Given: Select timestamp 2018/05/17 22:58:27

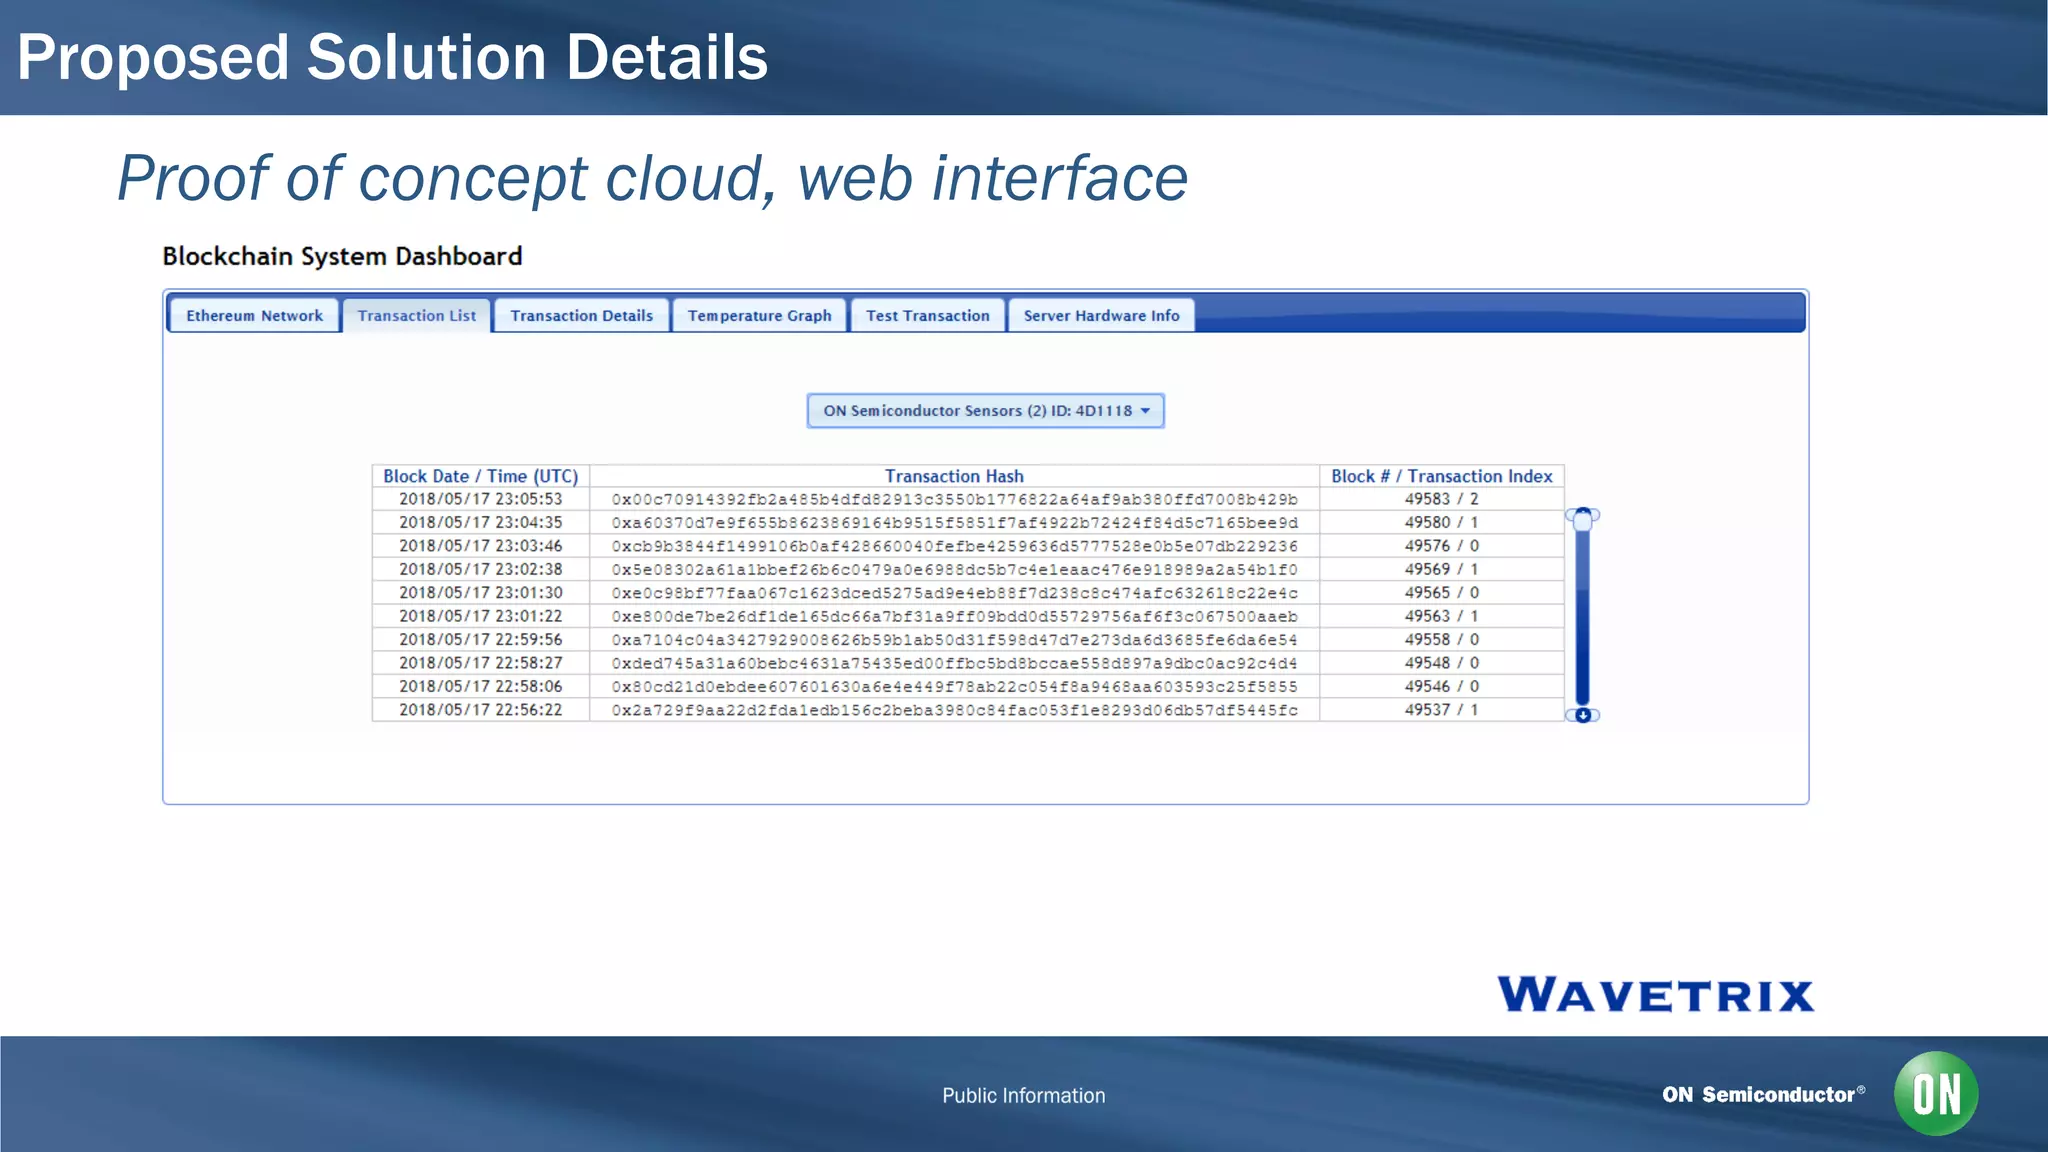Looking at the screenshot, I should point(481,663).
